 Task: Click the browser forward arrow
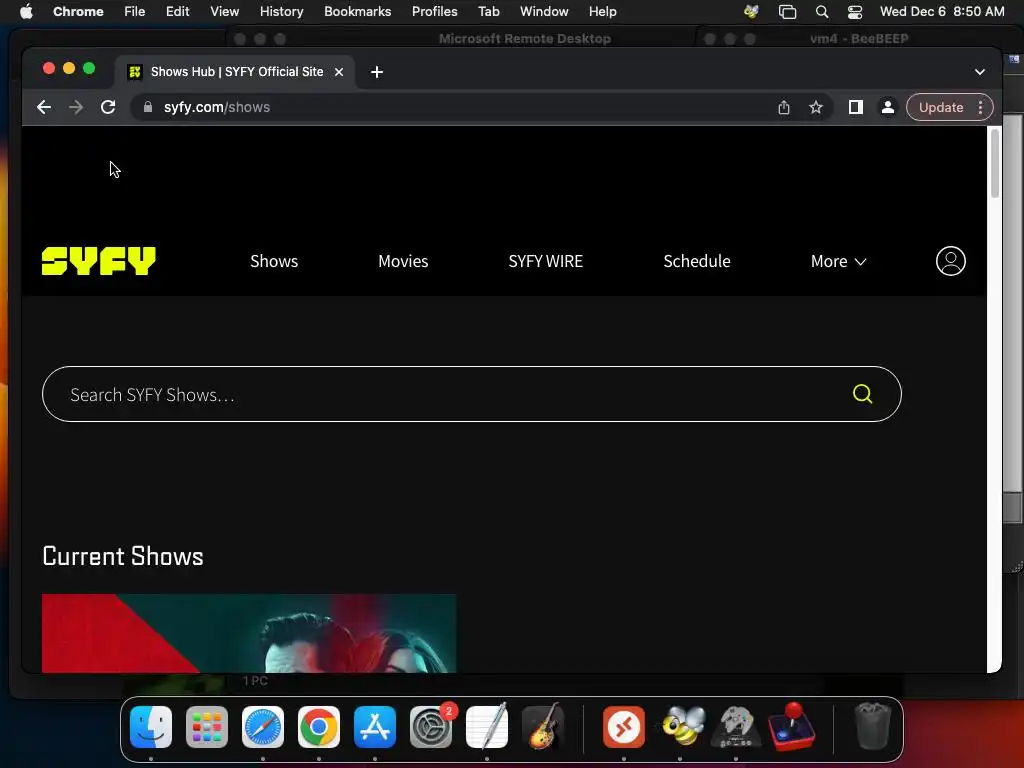tap(76, 107)
